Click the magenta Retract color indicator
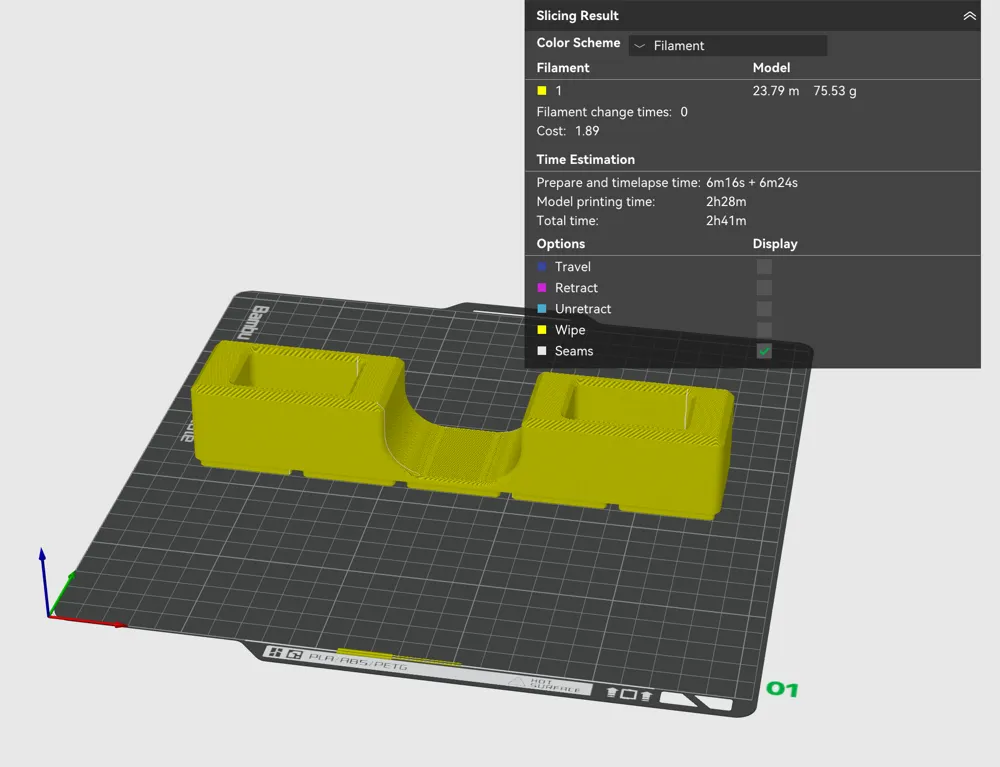The image size is (1000, 767). point(541,288)
